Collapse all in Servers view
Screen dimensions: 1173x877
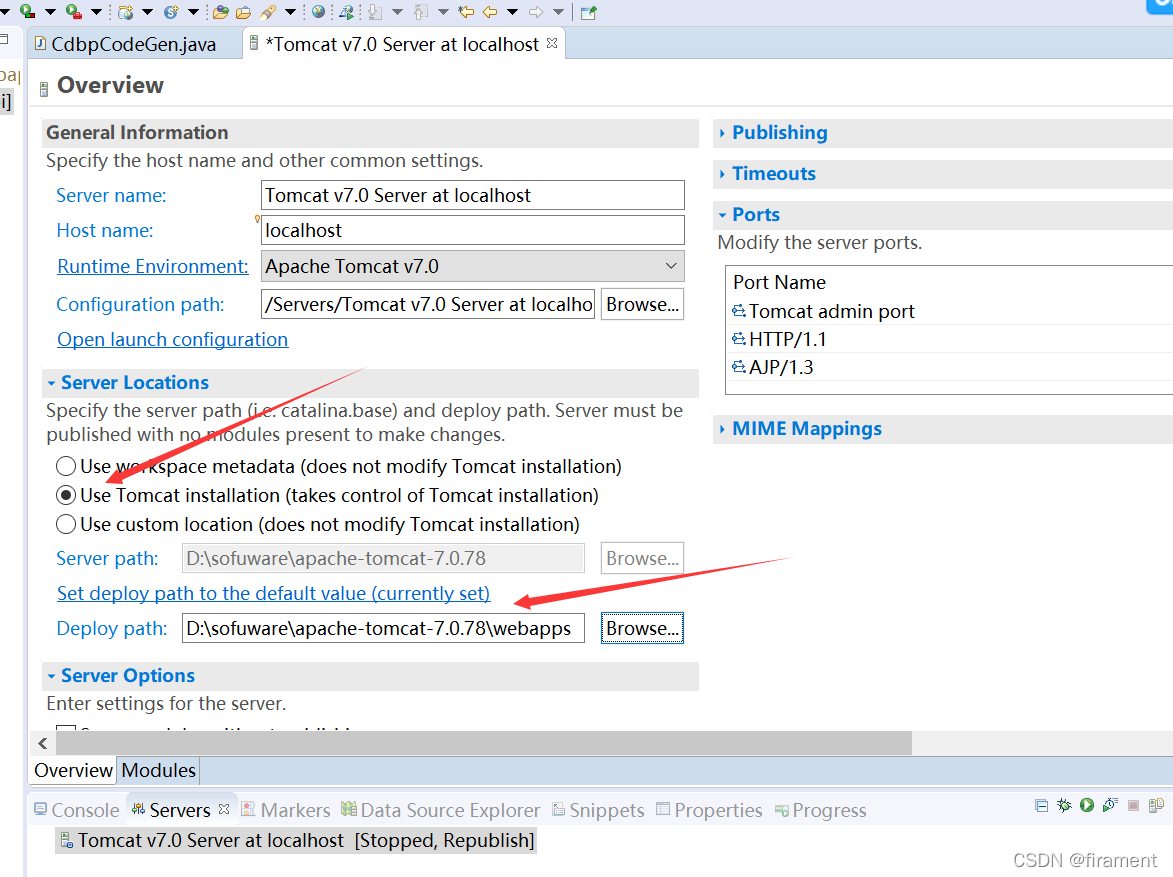coord(1041,805)
